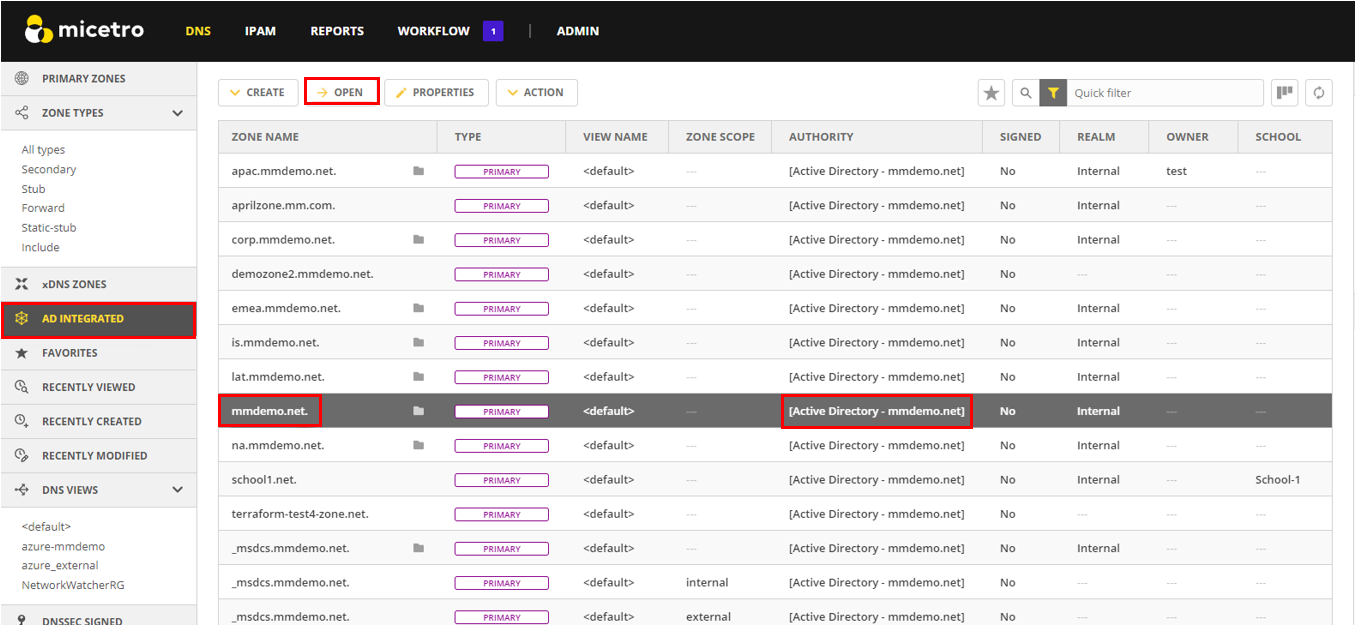Open the column configuration icon
1355x642 pixels.
[x=1284, y=93]
